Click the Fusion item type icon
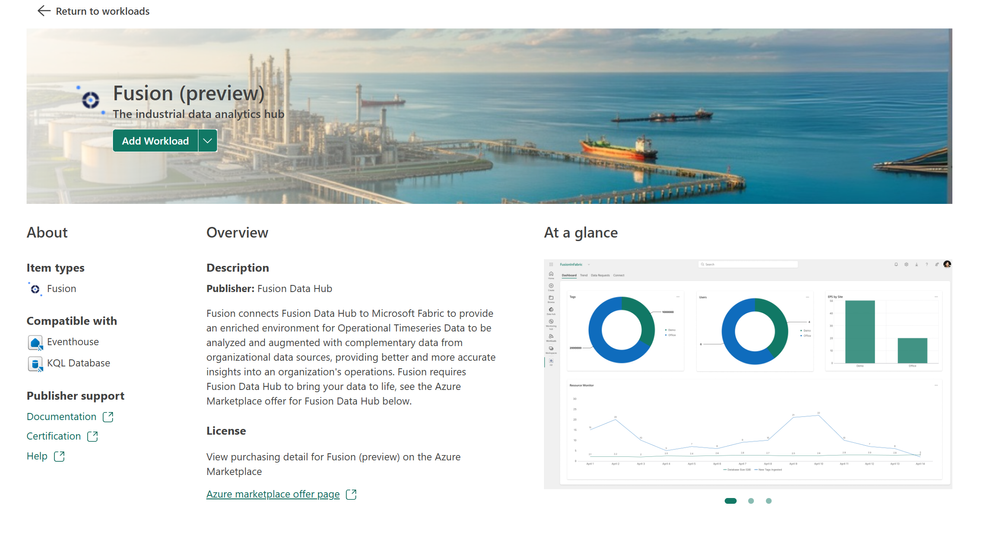Viewport: 998px width, 542px height. pos(34,289)
